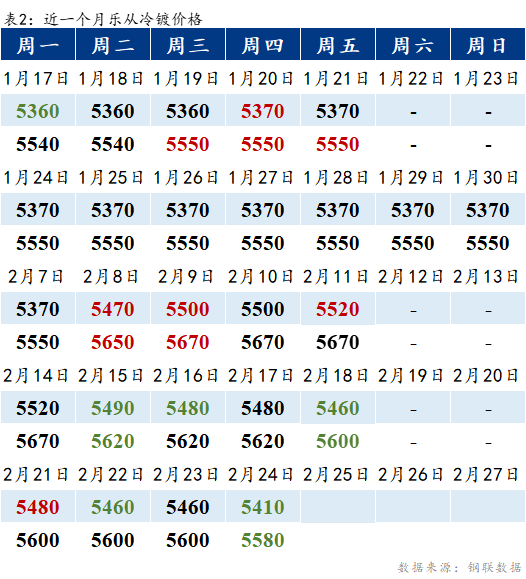Click the green 5480 price for 2月16日

pyautogui.click(x=188, y=408)
